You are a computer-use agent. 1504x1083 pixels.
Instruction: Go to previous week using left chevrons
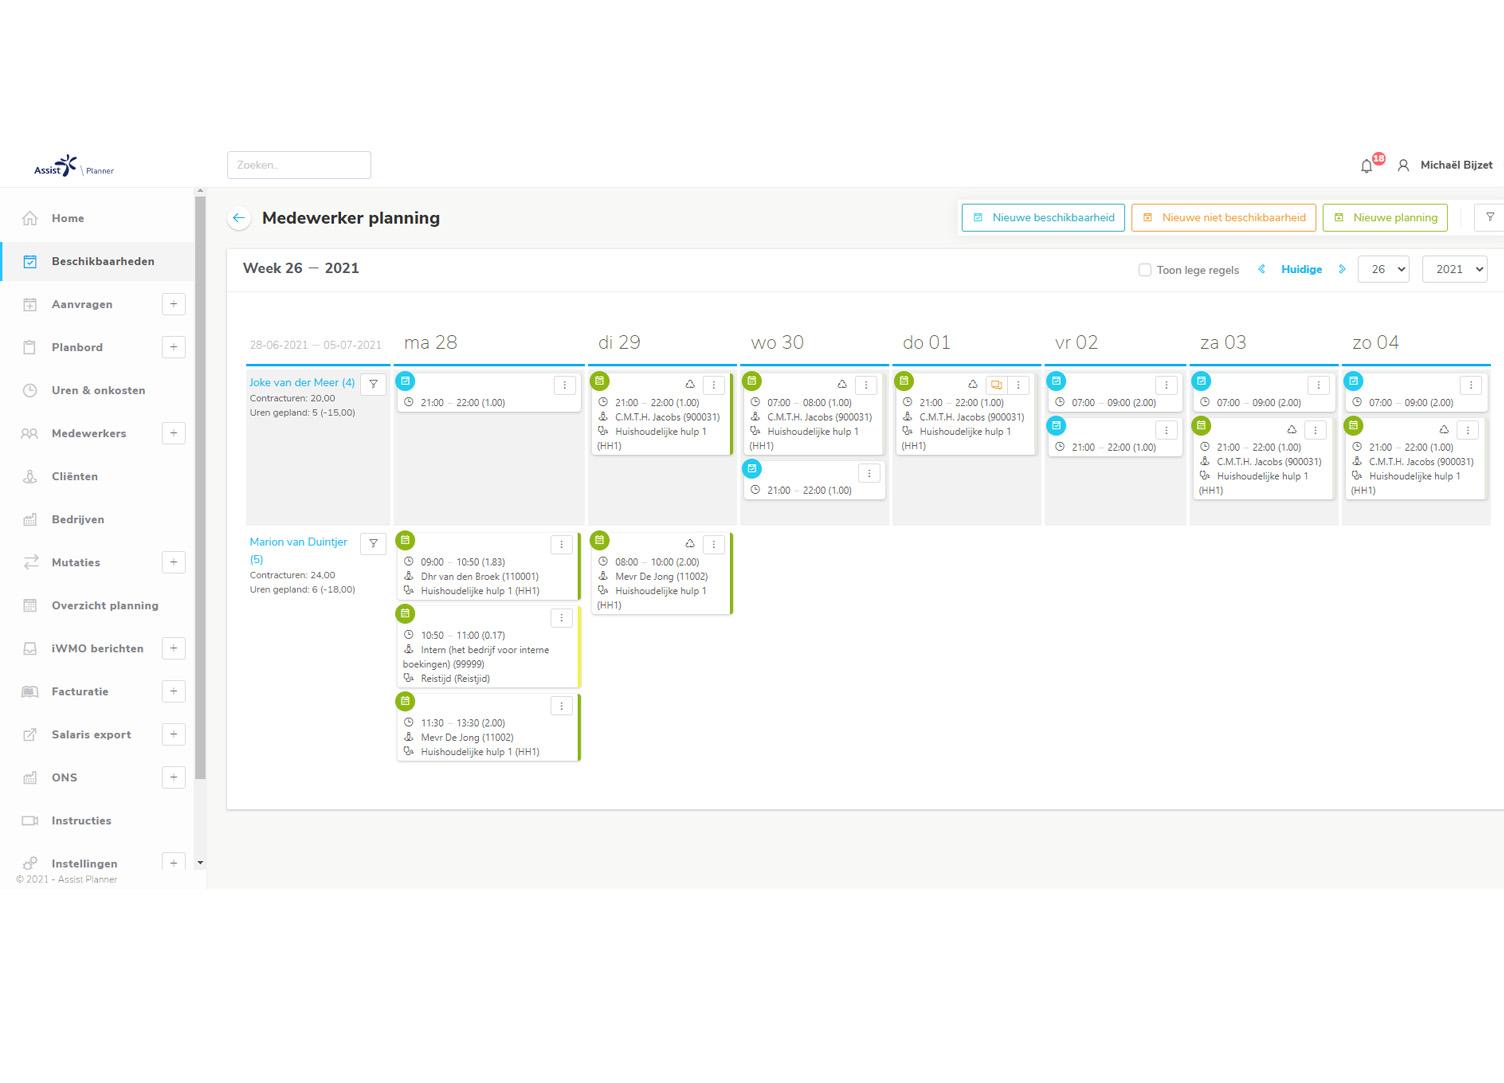click(x=1261, y=269)
